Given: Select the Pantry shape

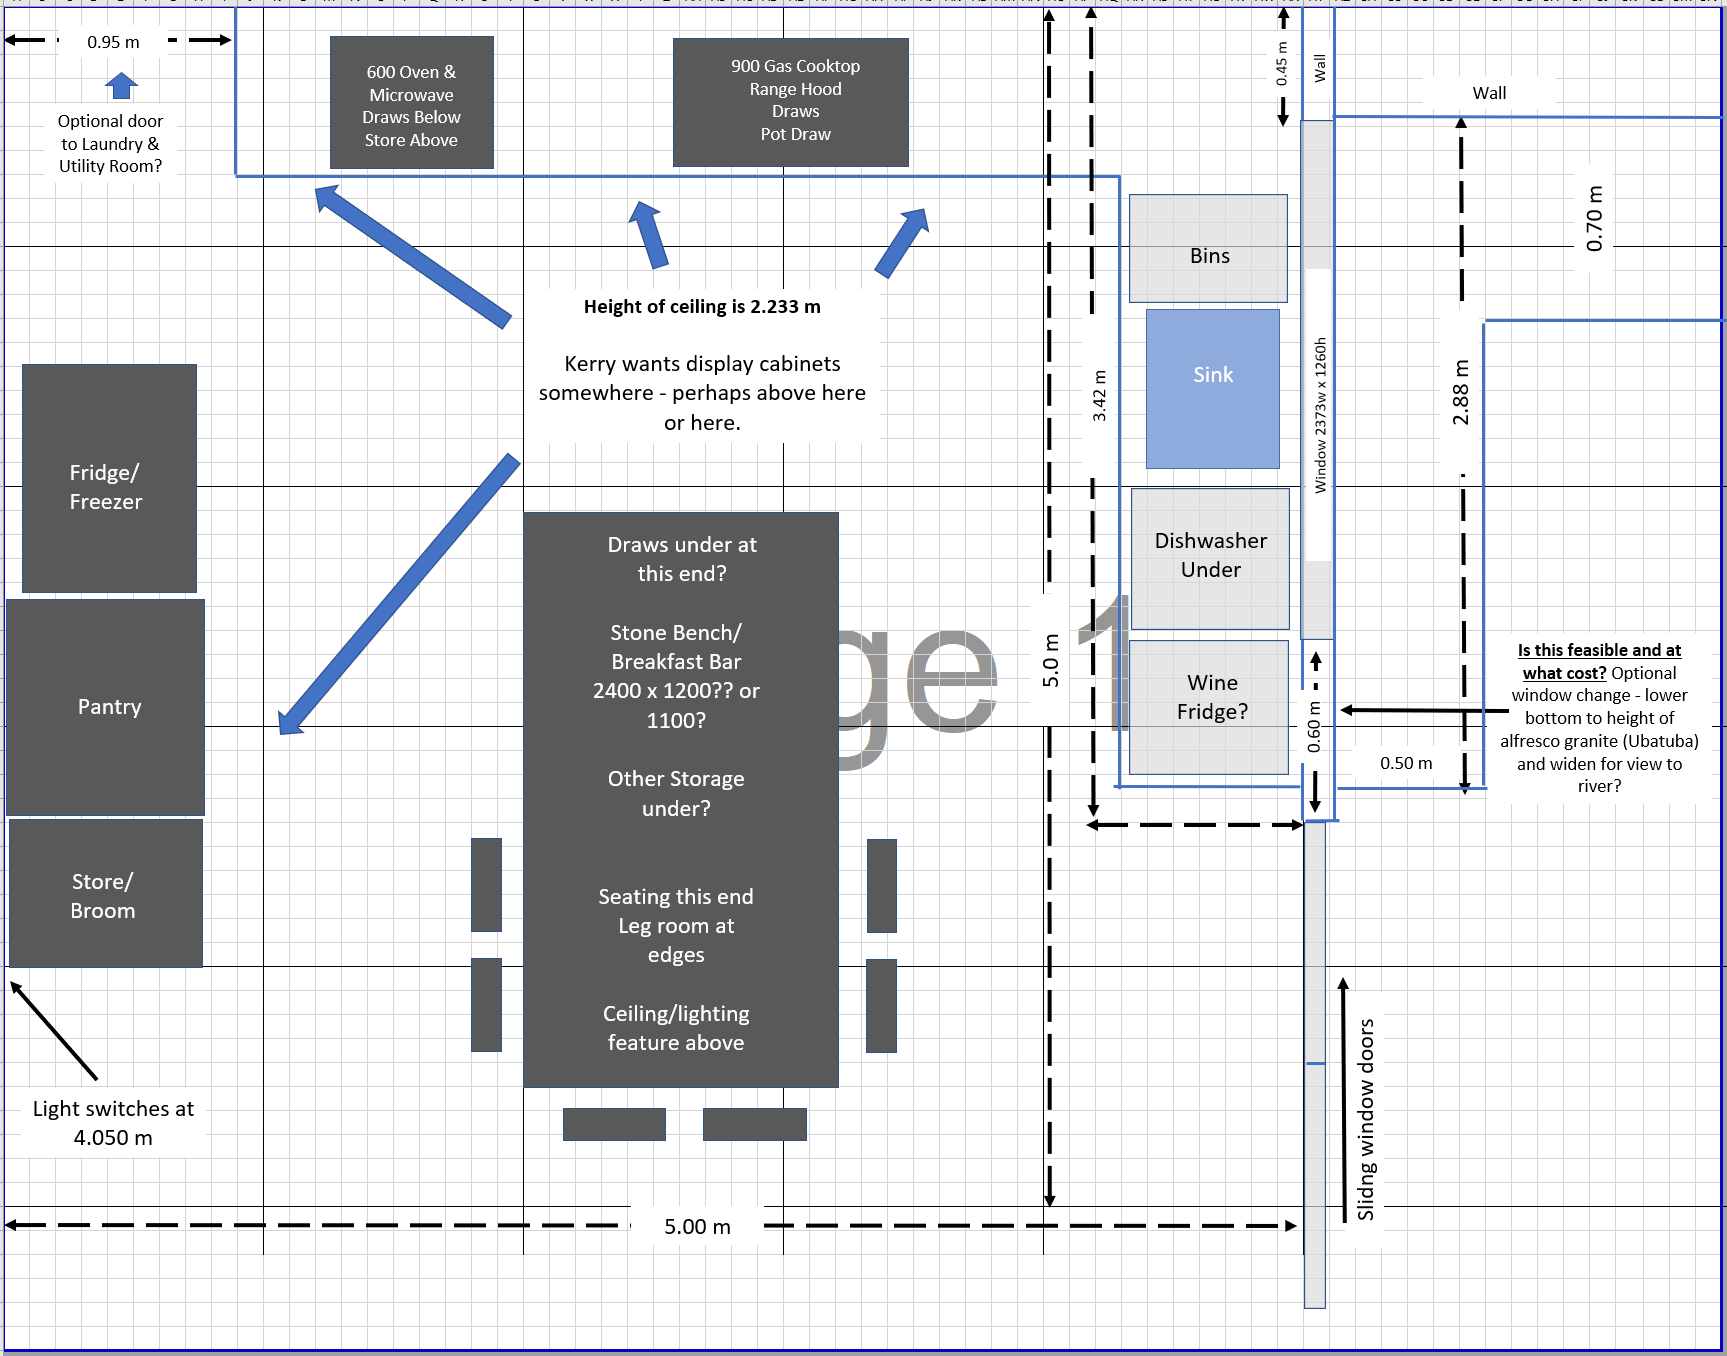Looking at the screenshot, I should click(x=106, y=708).
